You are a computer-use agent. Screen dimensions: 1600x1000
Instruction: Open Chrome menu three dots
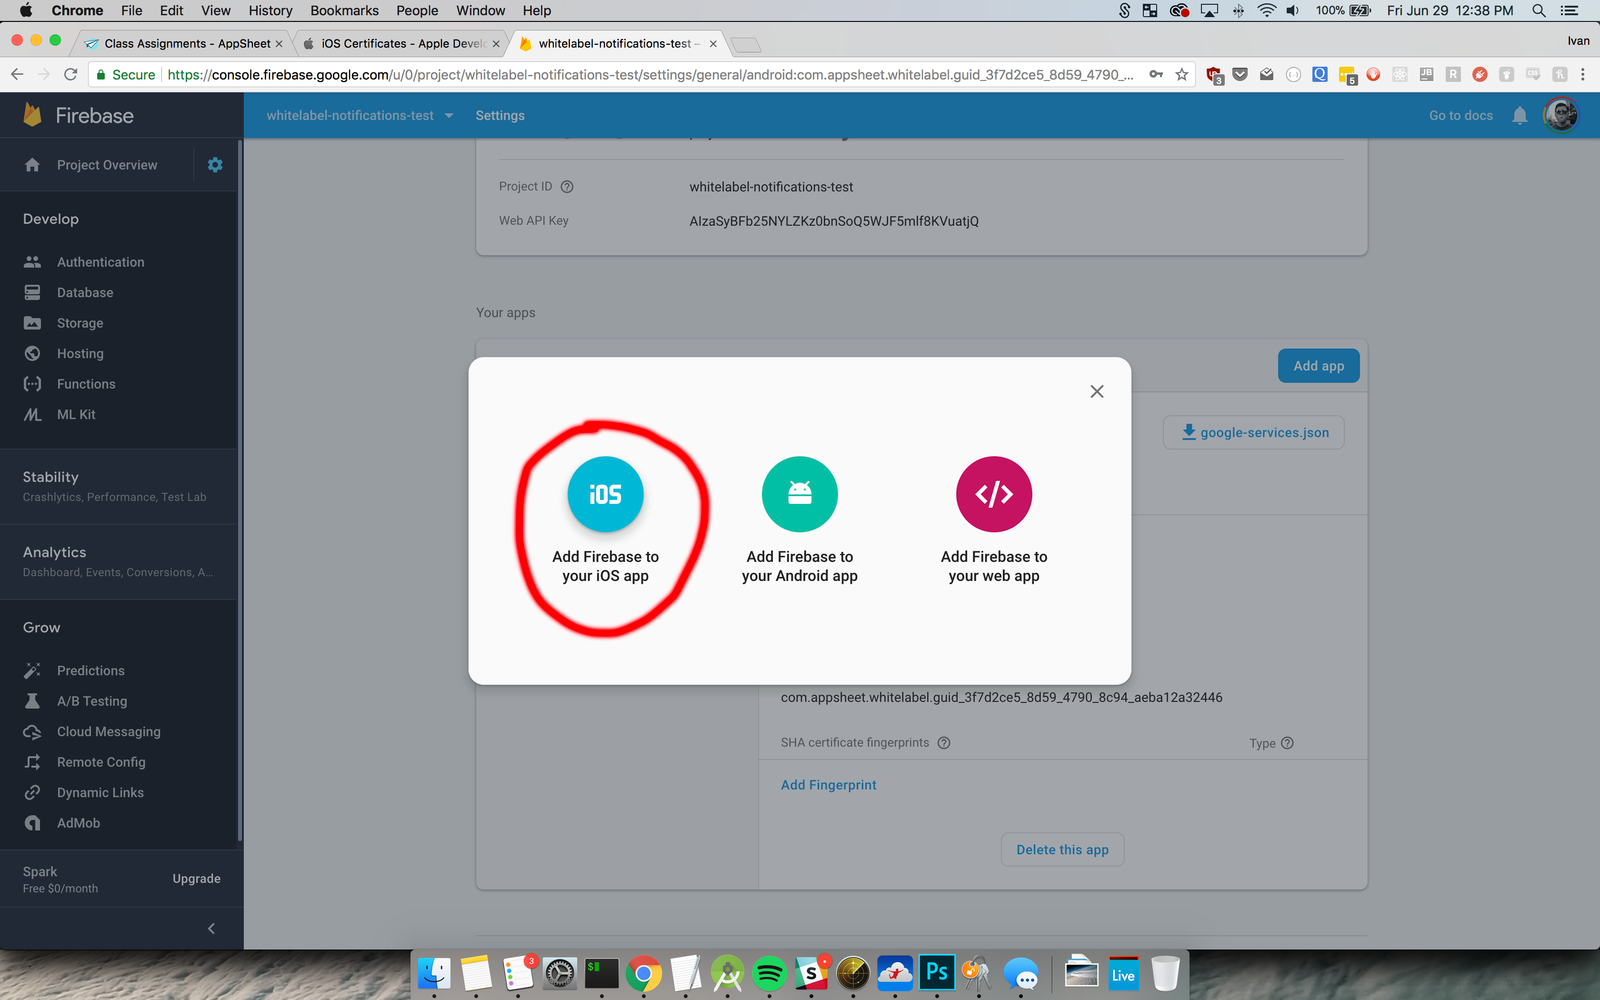1583,74
